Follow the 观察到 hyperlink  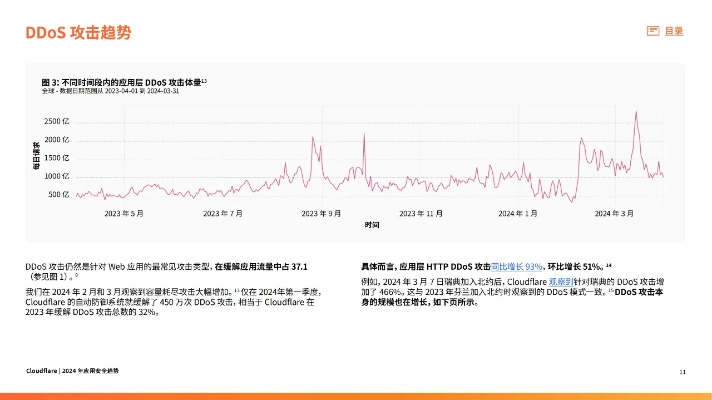coord(561,282)
